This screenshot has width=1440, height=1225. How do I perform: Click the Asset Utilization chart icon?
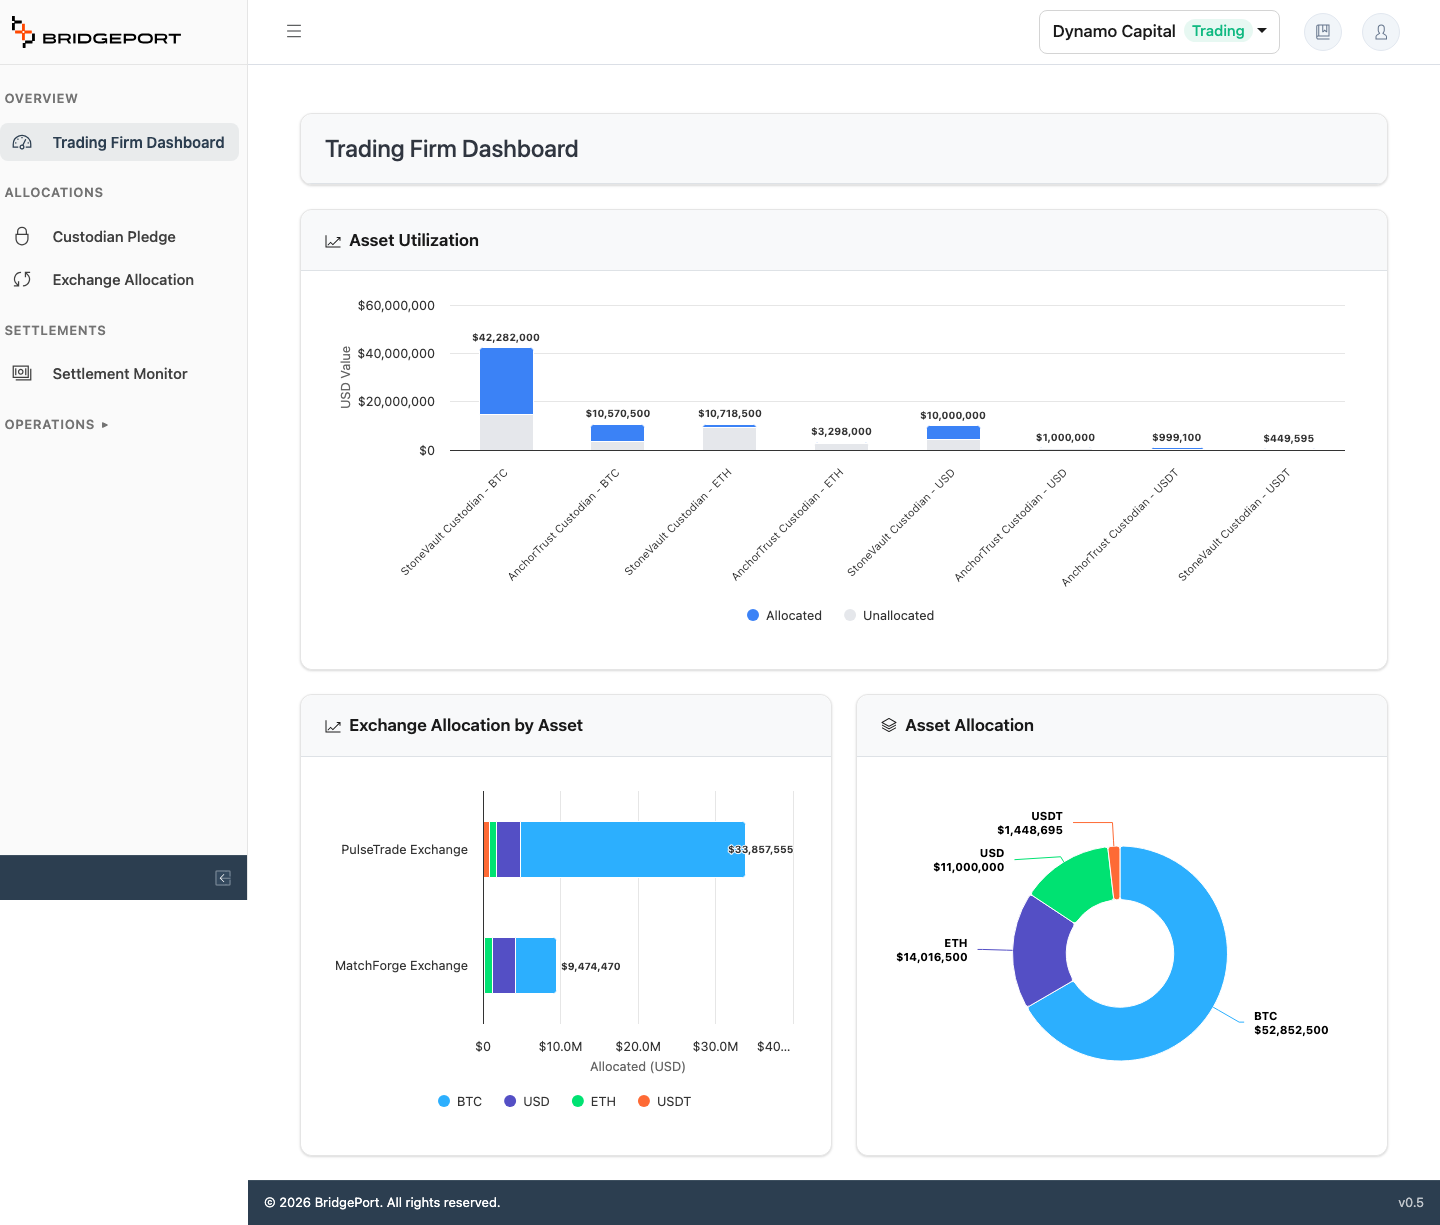pos(333,241)
